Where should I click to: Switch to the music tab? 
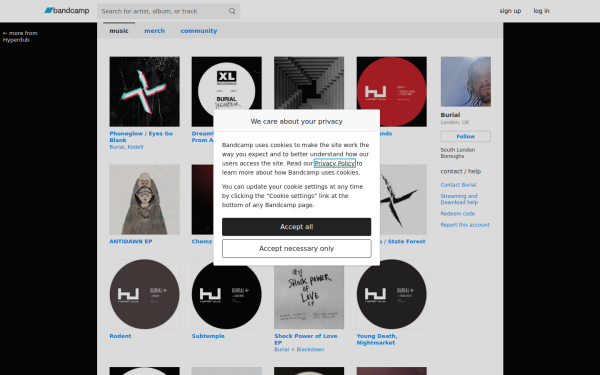pos(119,31)
